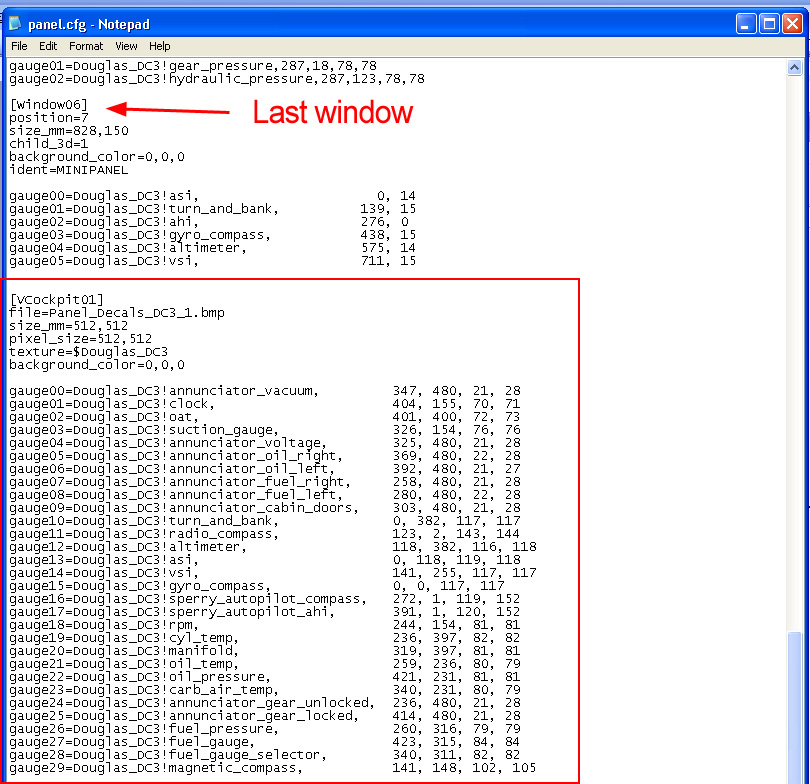The width and height of the screenshot is (810, 784).
Task: Click the manifold gauge20 line
Action: click(264, 651)
